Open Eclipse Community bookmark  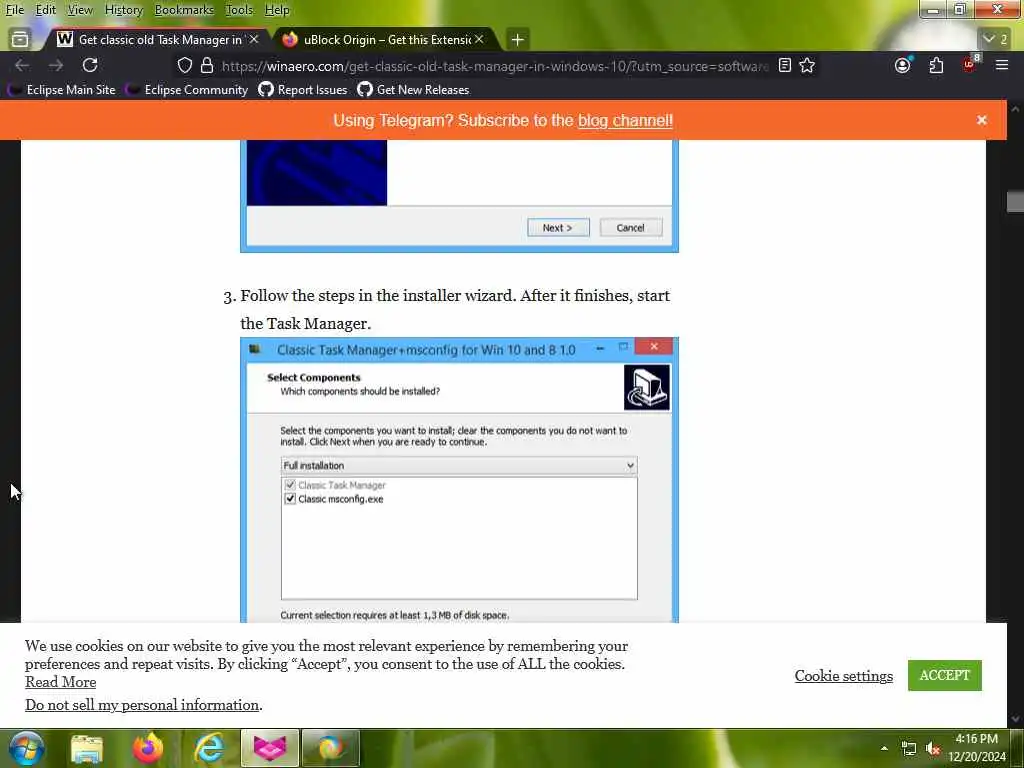[x=187, y=89]
